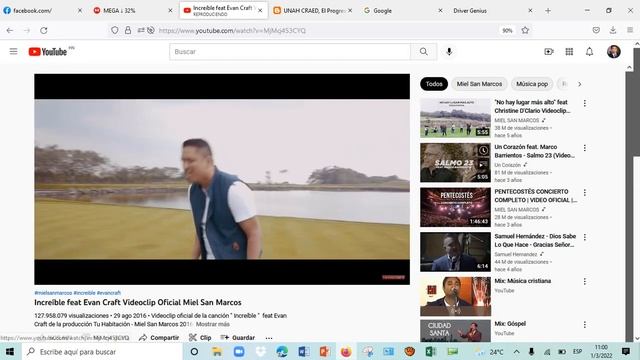This screenshot has width=640, height=360.
Task: Save page to Pocket
Action: click(596, 30)
